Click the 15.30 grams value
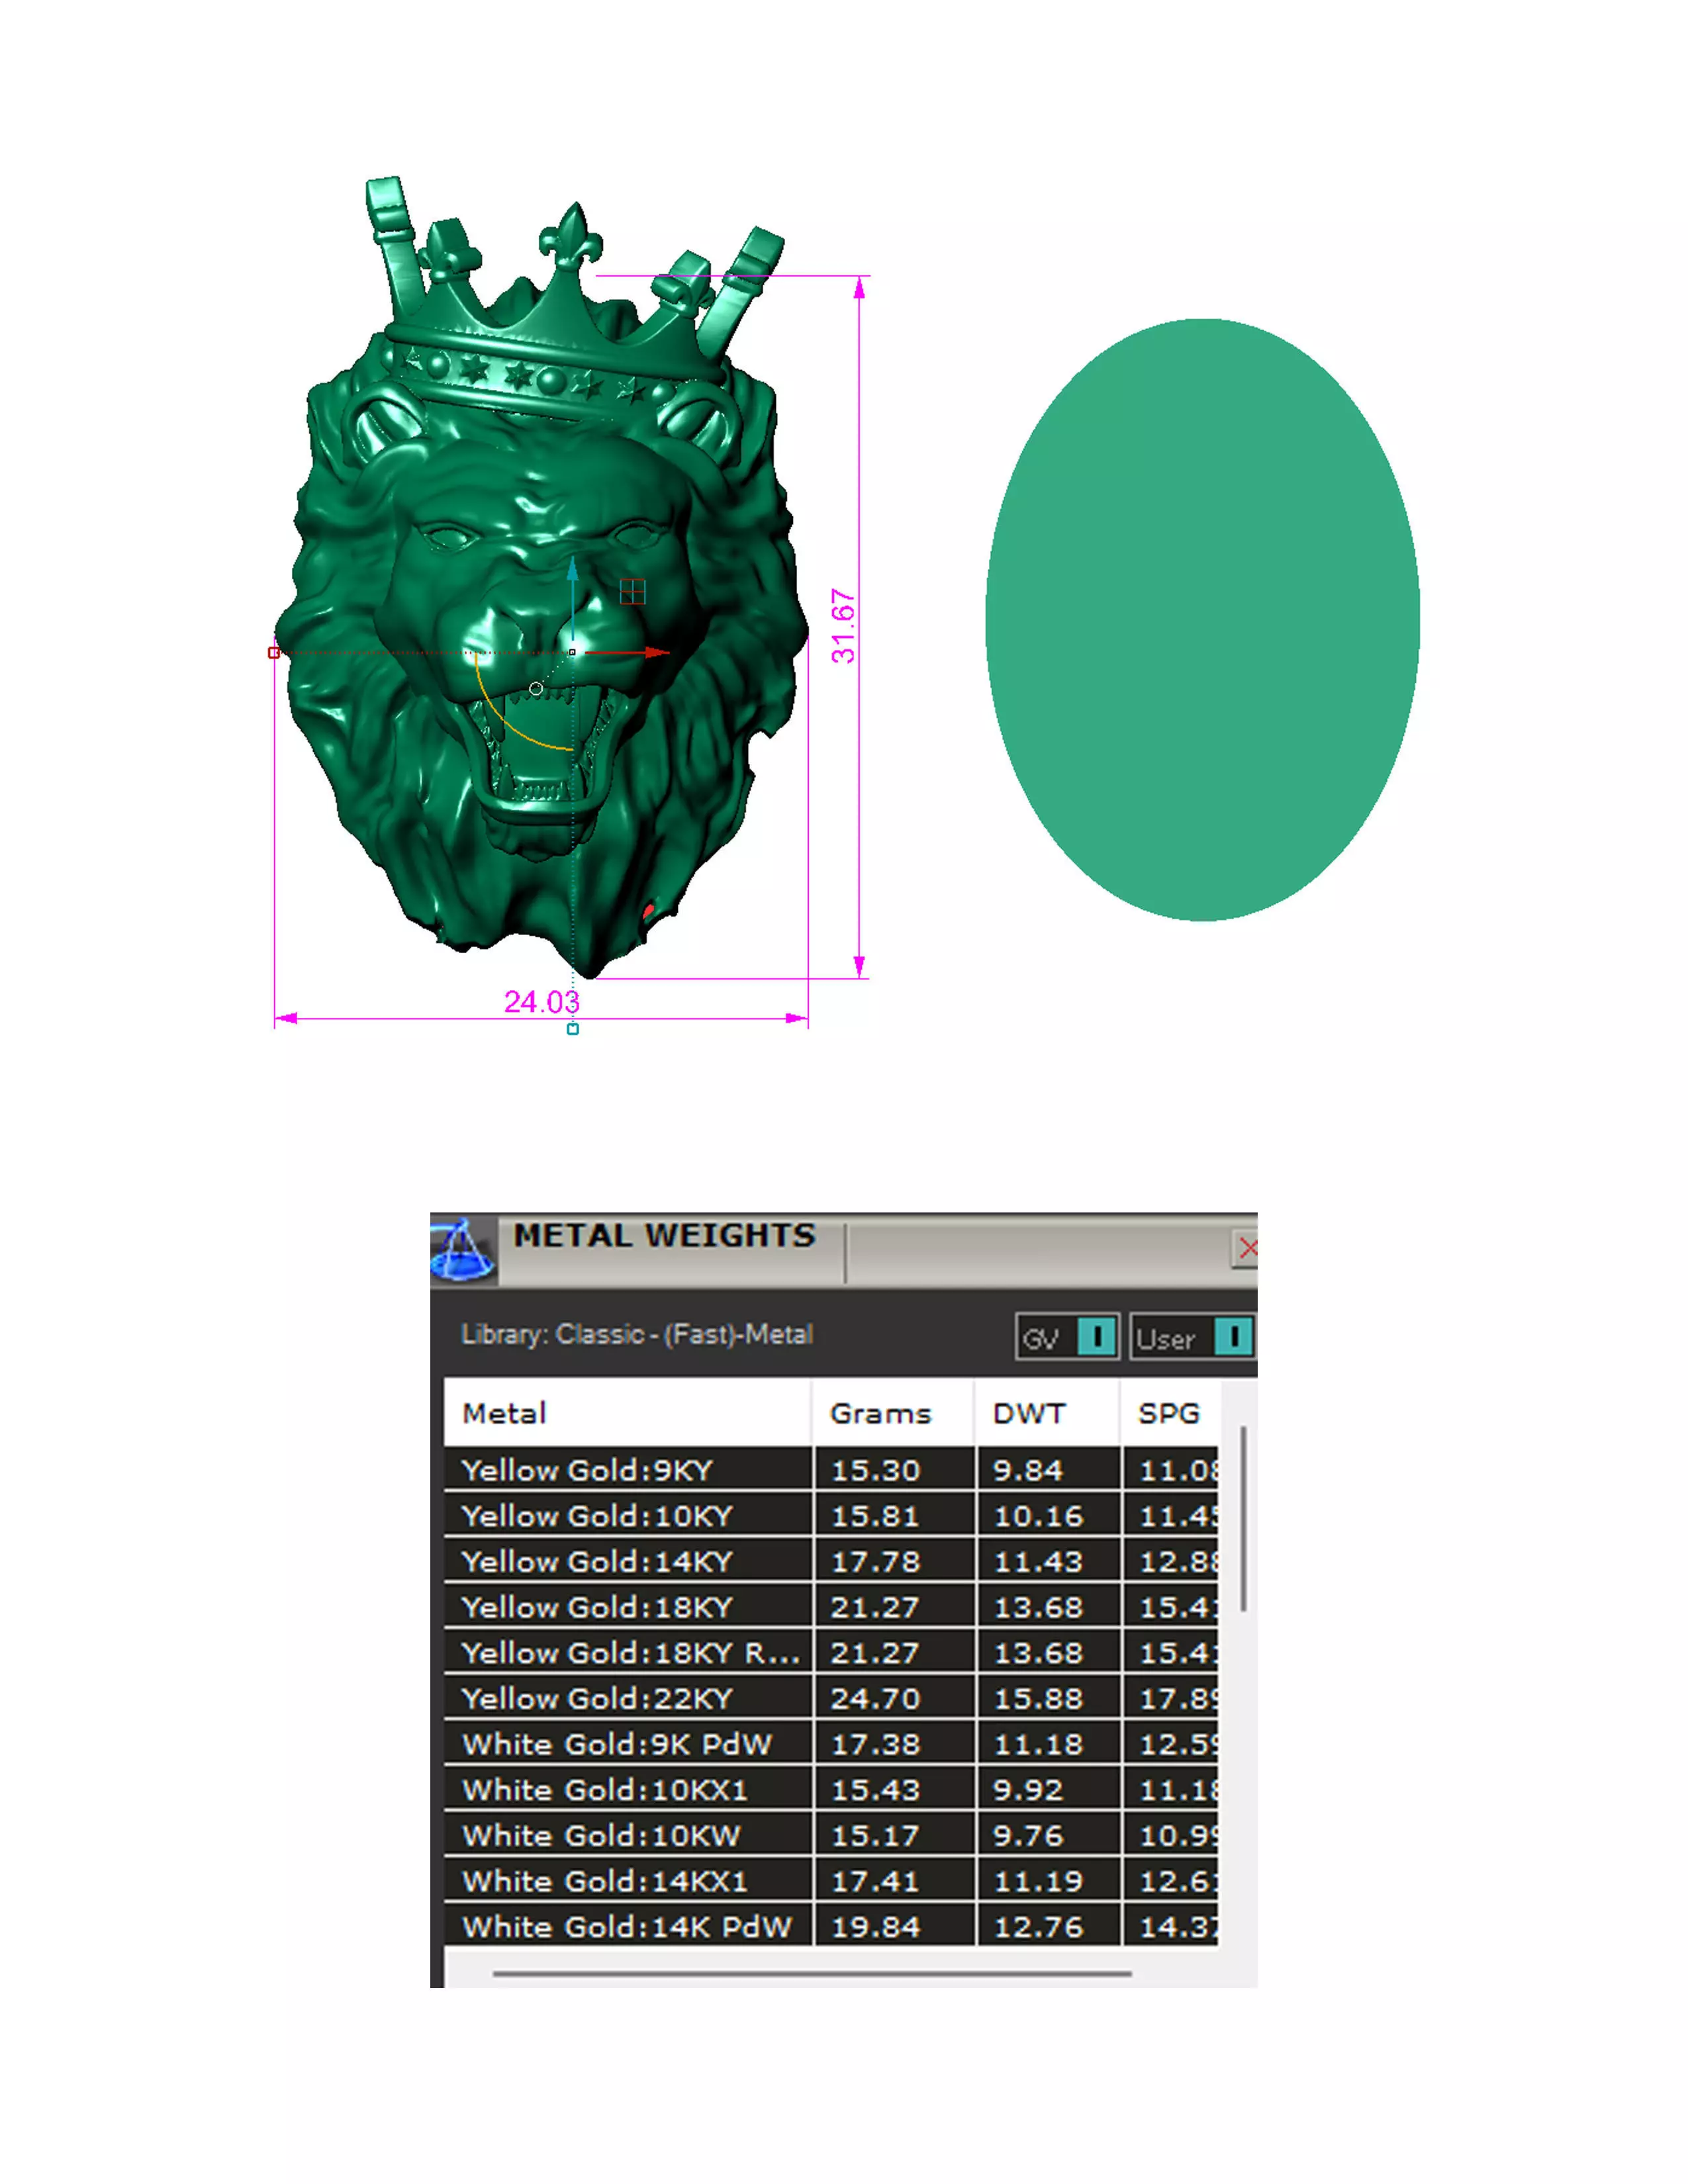 [875, 1470]
